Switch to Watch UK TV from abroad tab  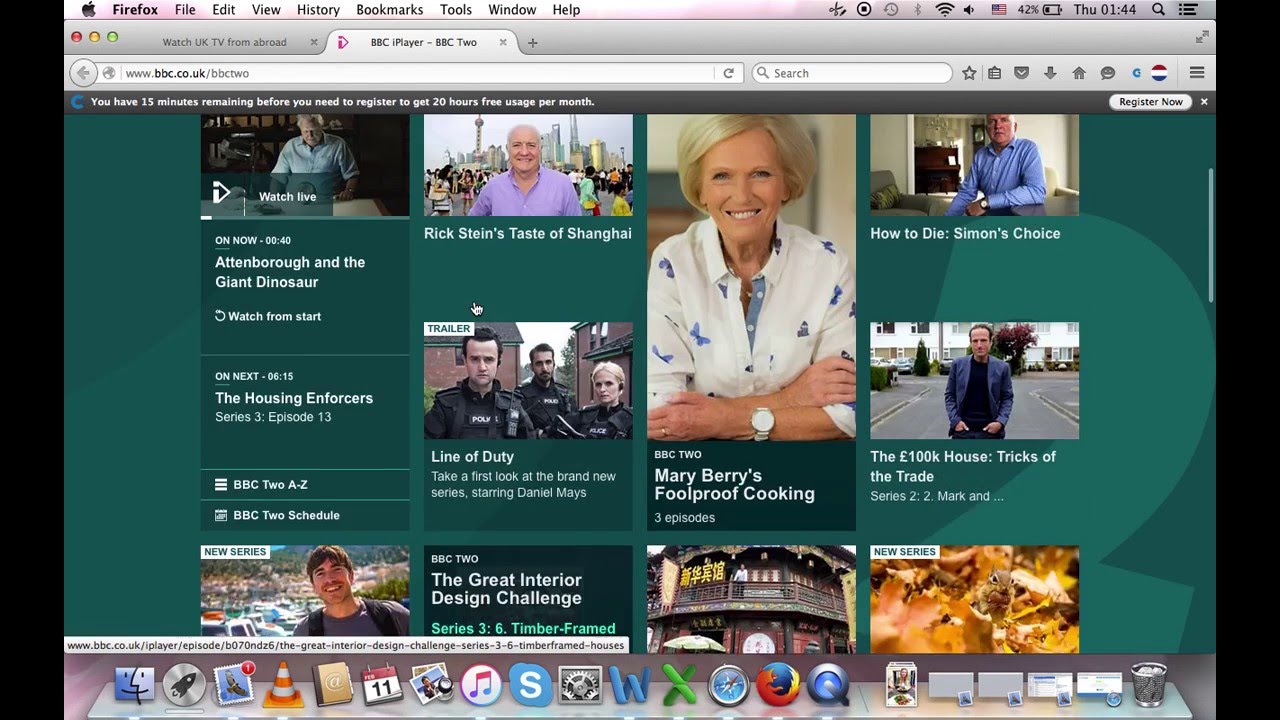click(x=225, y=42)
